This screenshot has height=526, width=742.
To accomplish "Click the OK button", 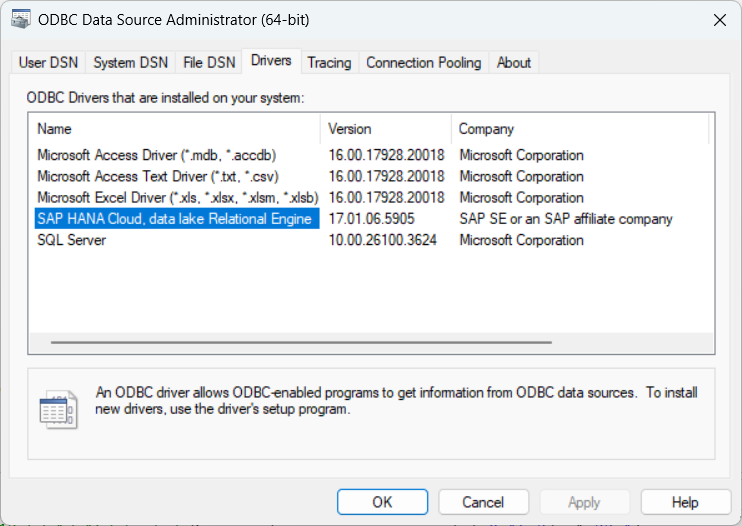I will coord(382,502).
